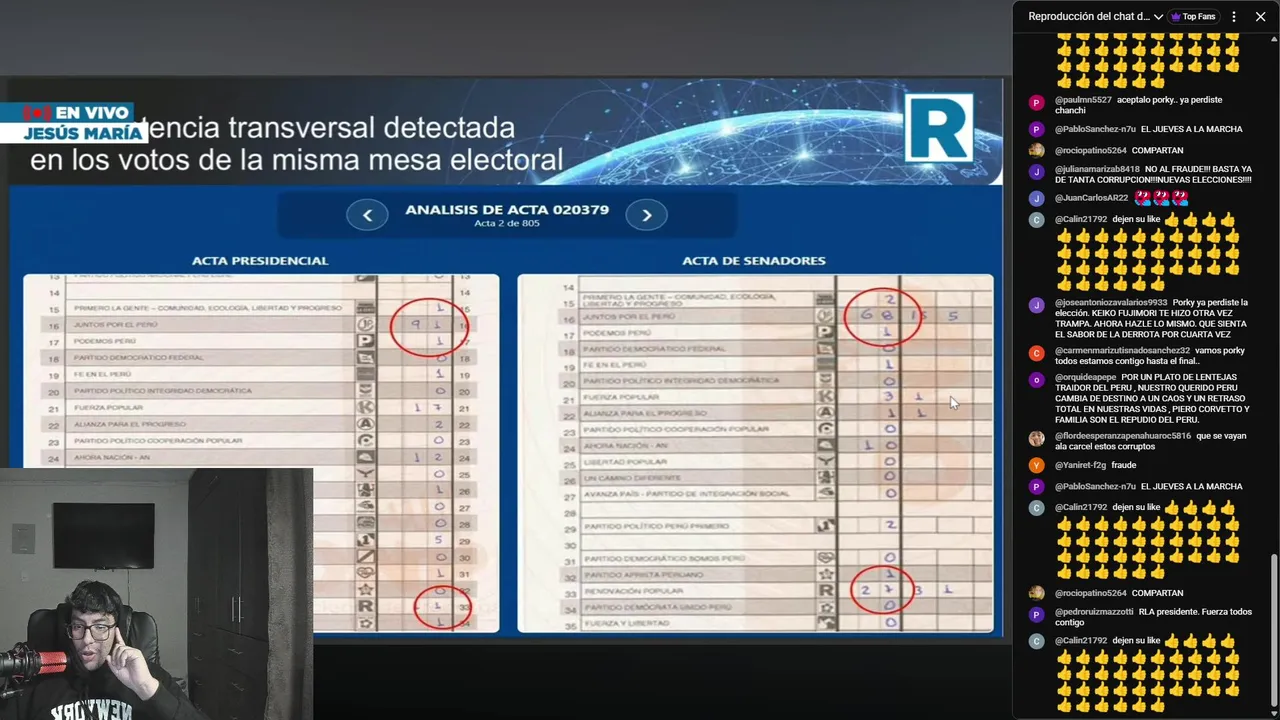The width and height of the screenshot is (1280, 720).
Task: Click @julianamarizab8418's avatar in chat
Action: [1037, 172]
